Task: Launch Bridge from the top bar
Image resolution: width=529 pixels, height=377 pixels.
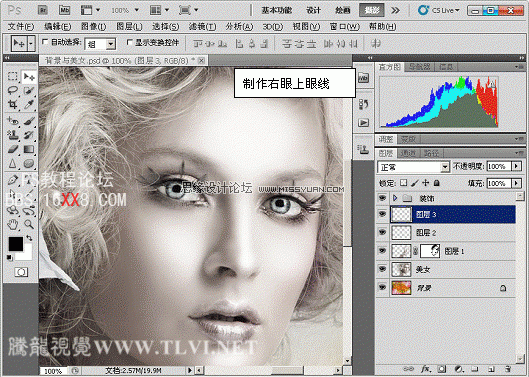Action: (x=43, y=10)
